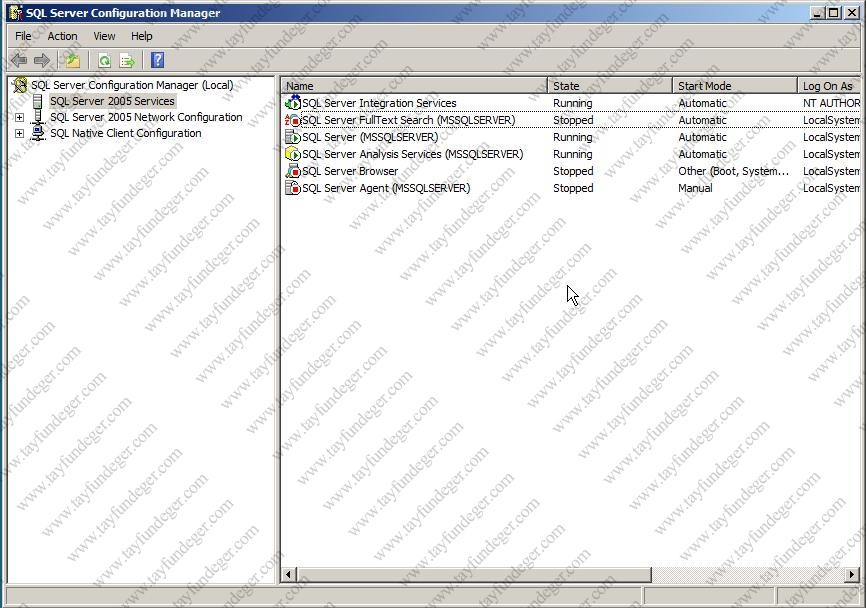Click Manual start mode of SQL Server Agent
866x608 pixels.
pos(695,188)
